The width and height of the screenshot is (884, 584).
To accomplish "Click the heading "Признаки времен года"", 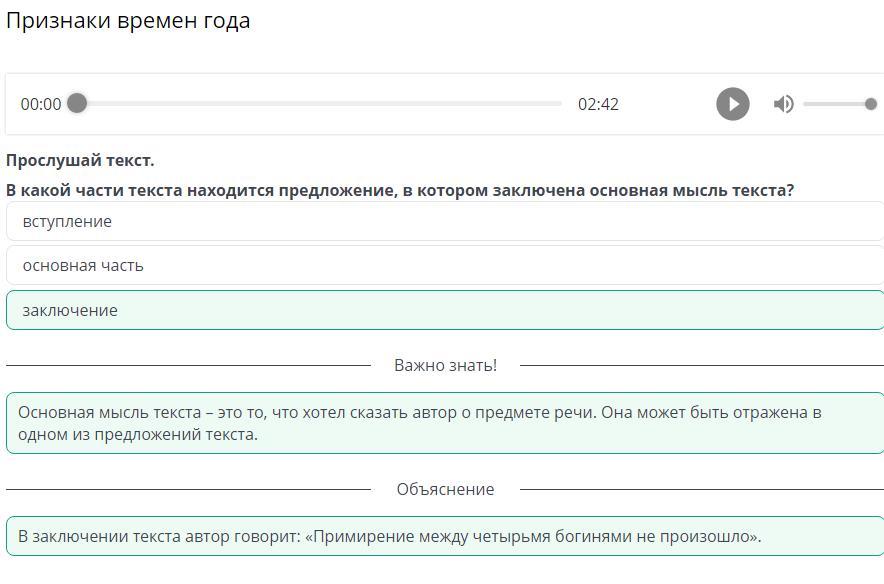I will point(128,21).
